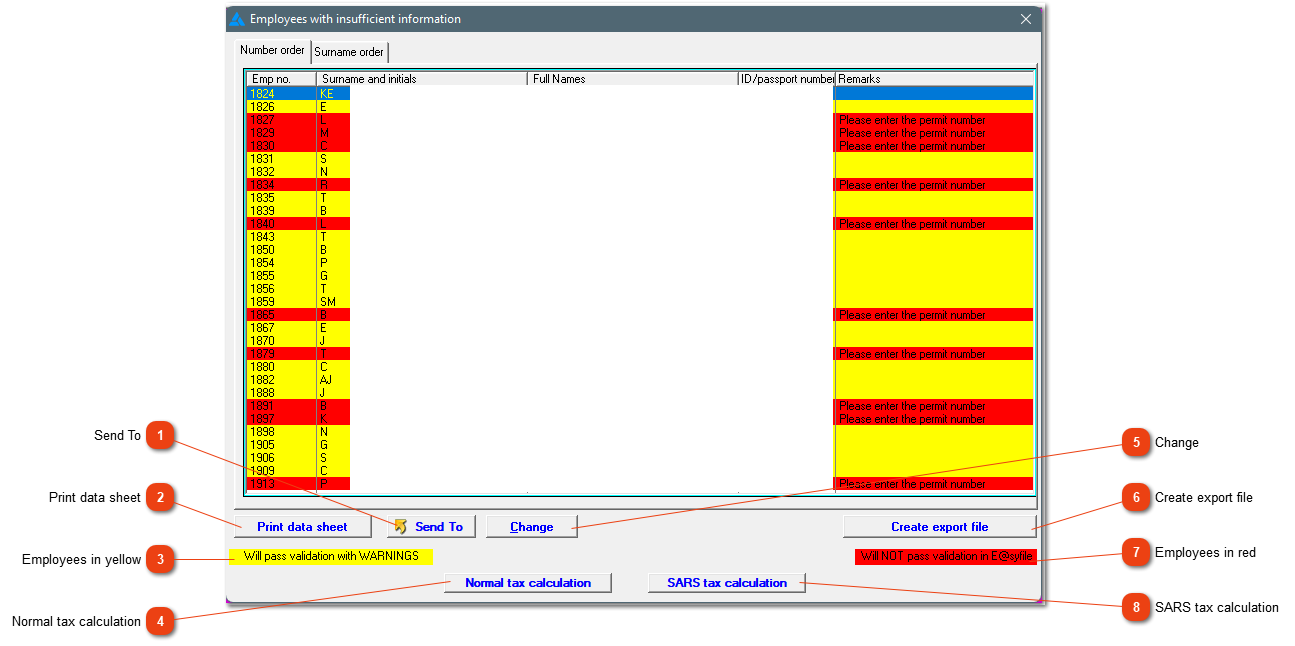The image size is (1295, 646).
Task: Select employee row 1829
Action: pos(640,132)
